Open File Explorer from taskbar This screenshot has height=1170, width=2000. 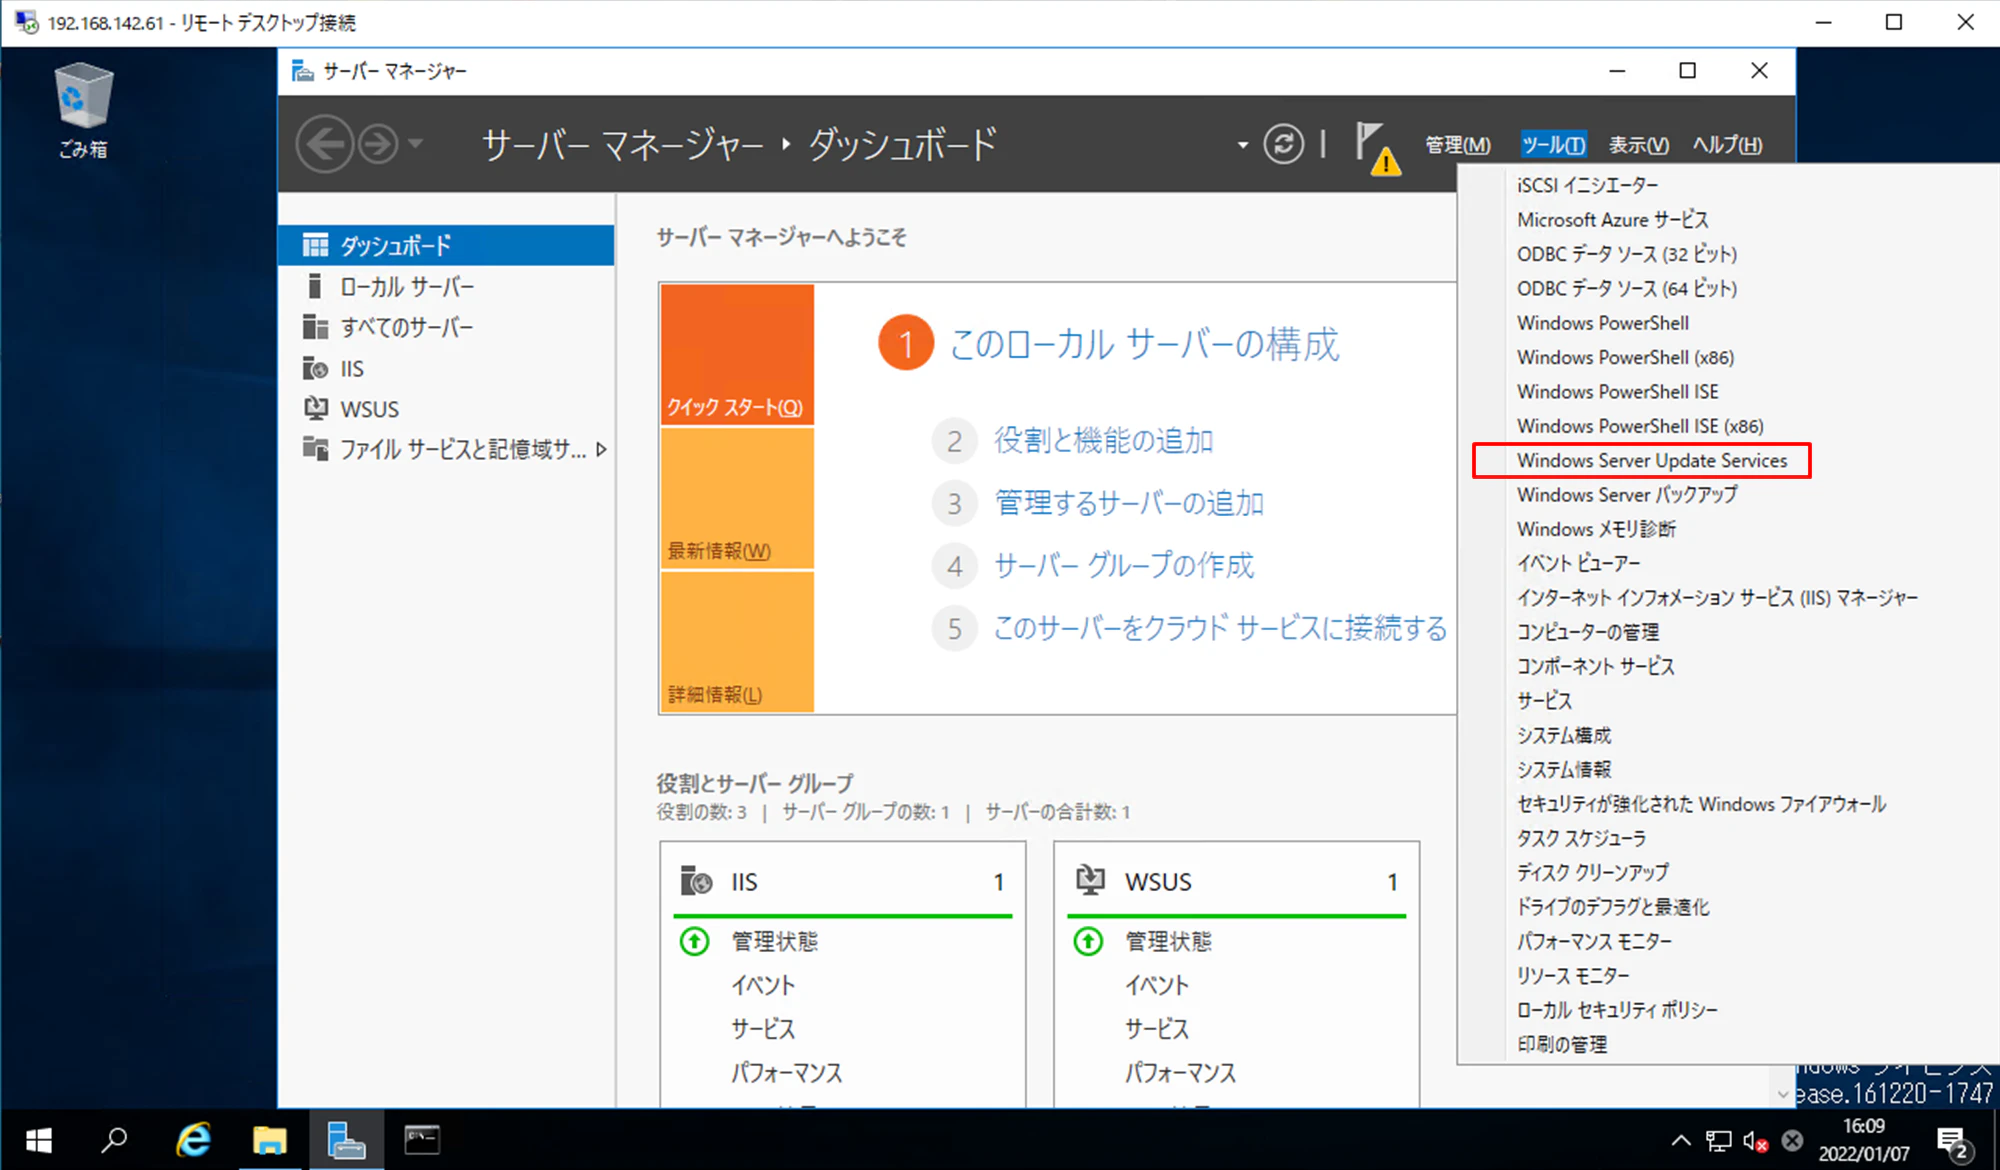pyautogui.click(x=269, y=1140)
